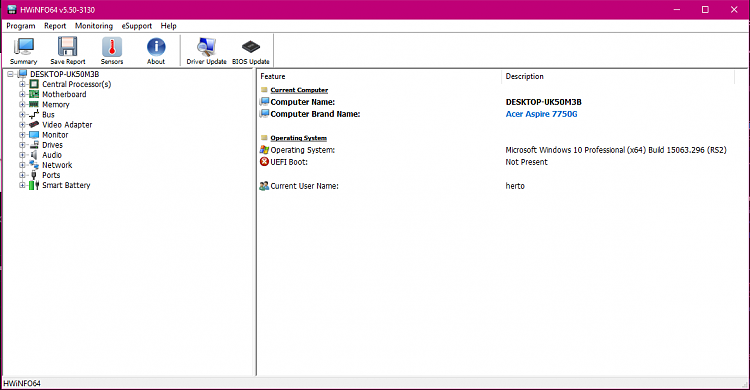The image size is (750, 390).
Task: Click the Ports plug icon
Action: click(34, 175)
